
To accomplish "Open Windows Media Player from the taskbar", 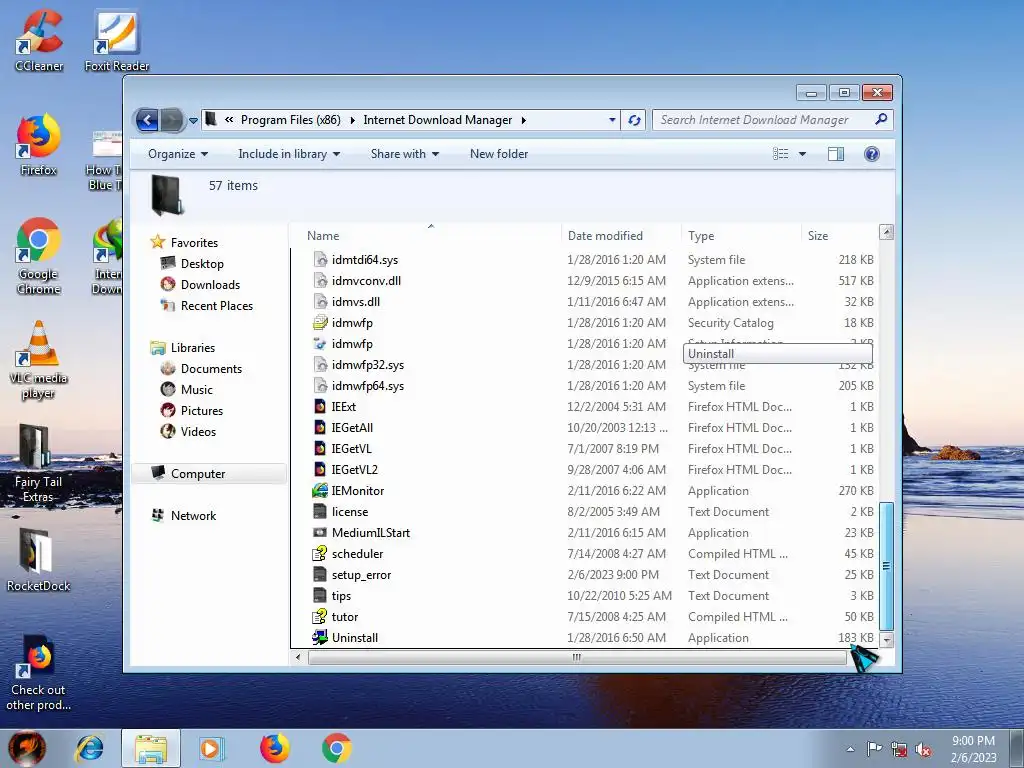I will [211, 748].
